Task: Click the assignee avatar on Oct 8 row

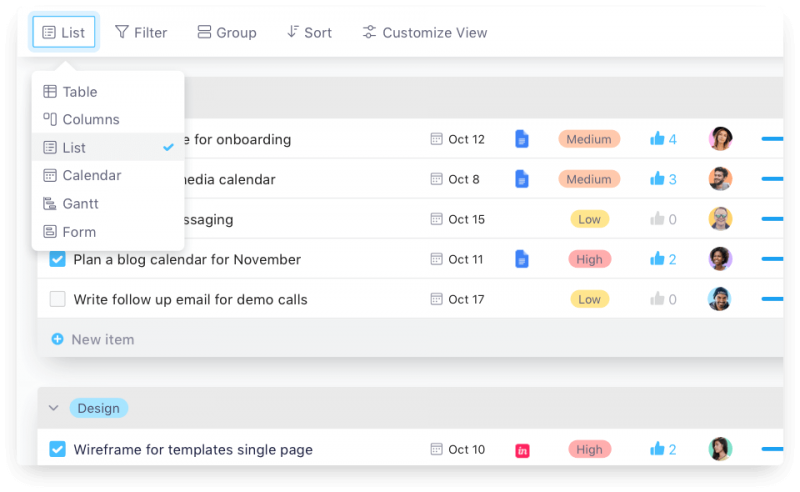Action: (x=720, y=179)
